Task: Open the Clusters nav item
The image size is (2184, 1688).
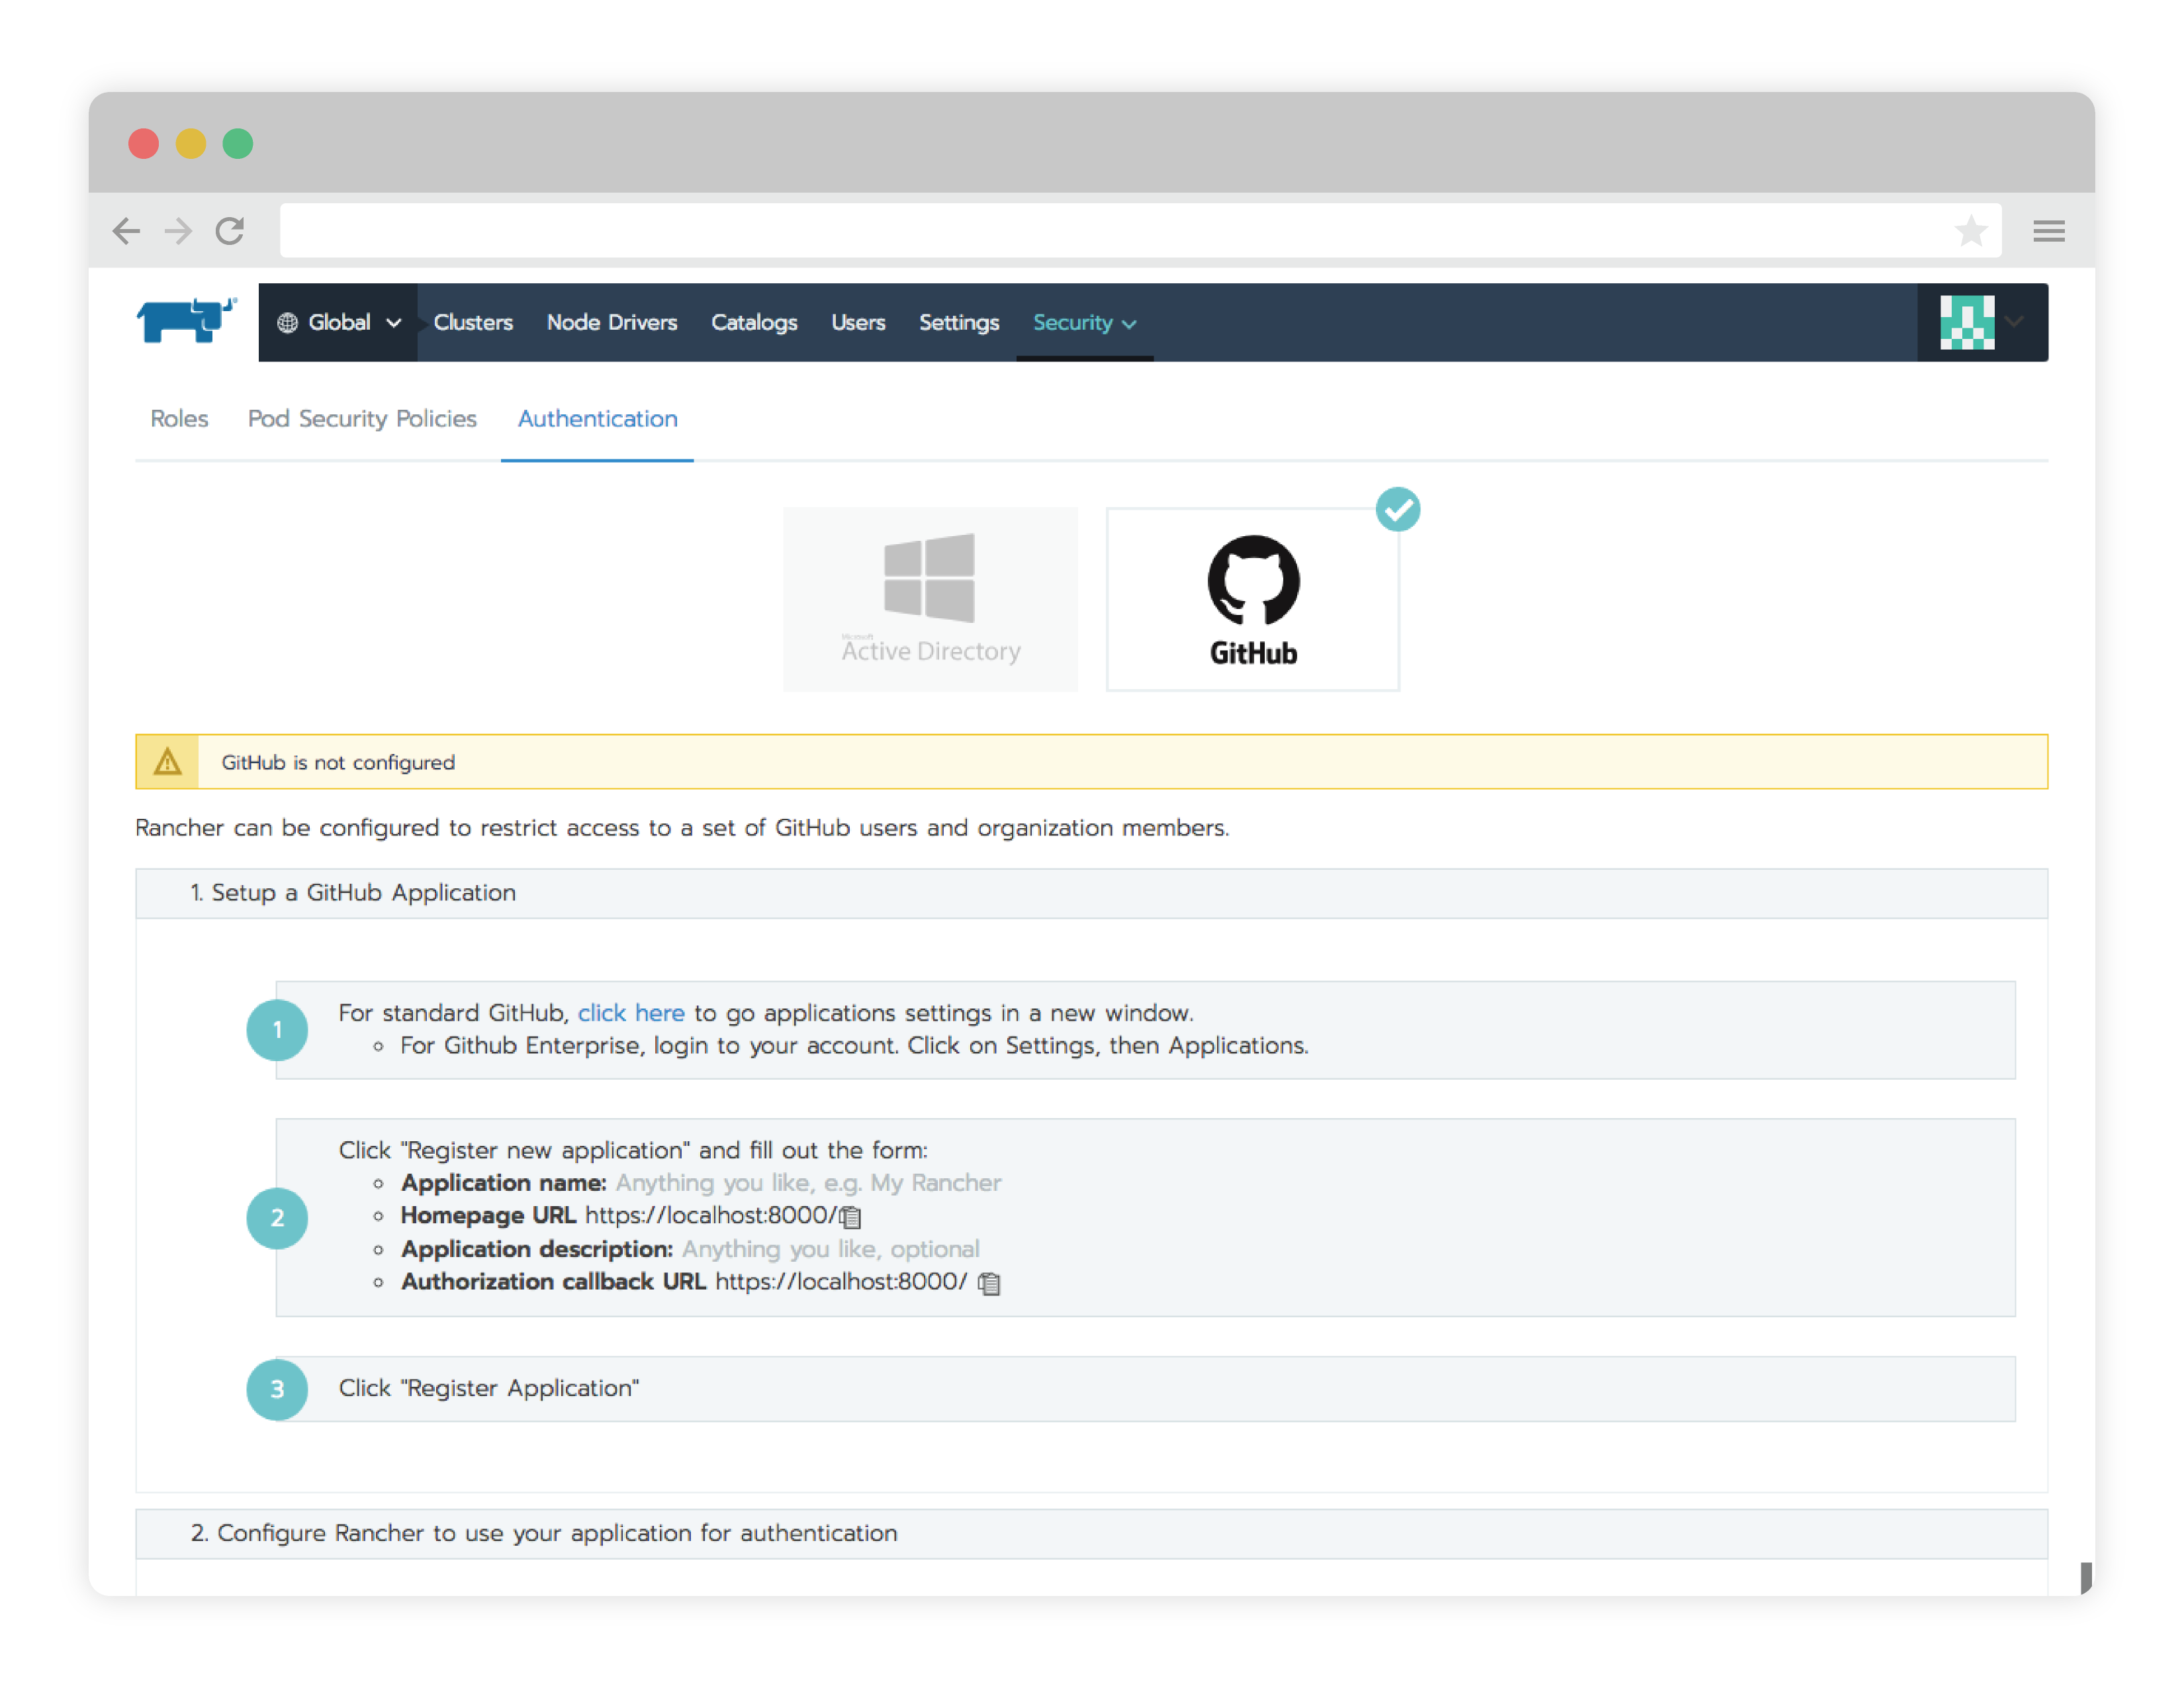Action: [473, 323]
